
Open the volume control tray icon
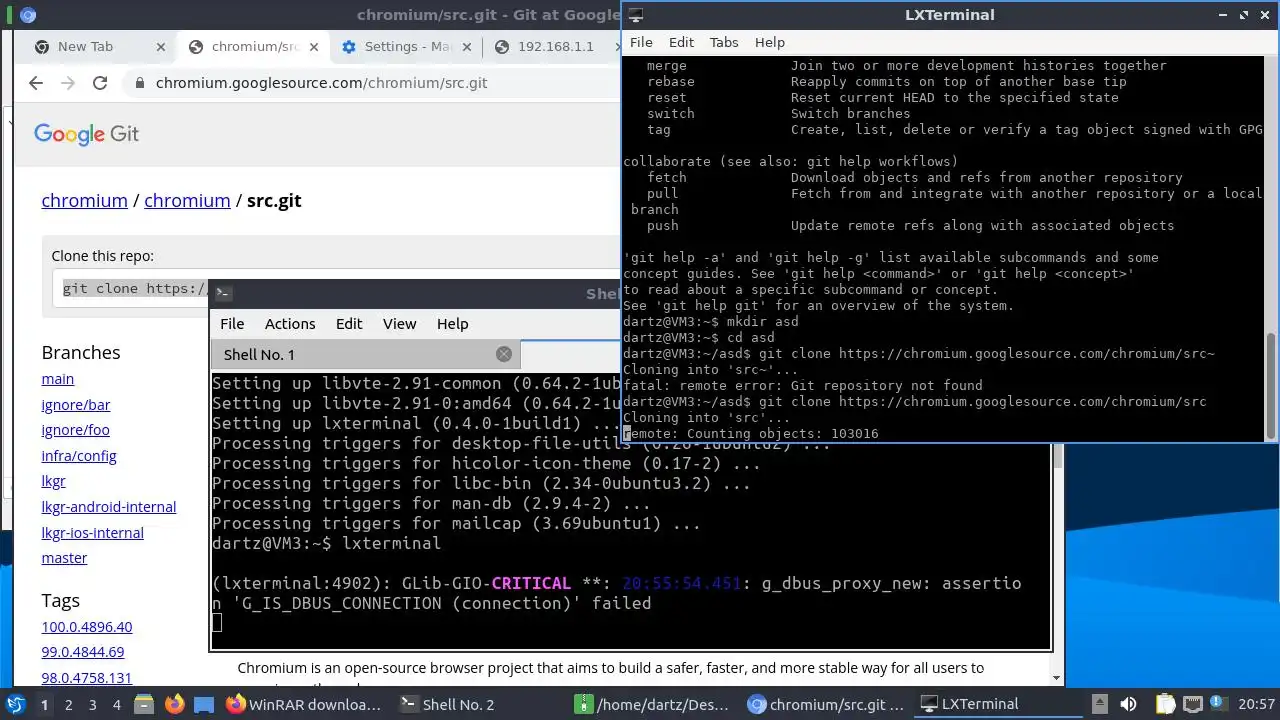1128,704
